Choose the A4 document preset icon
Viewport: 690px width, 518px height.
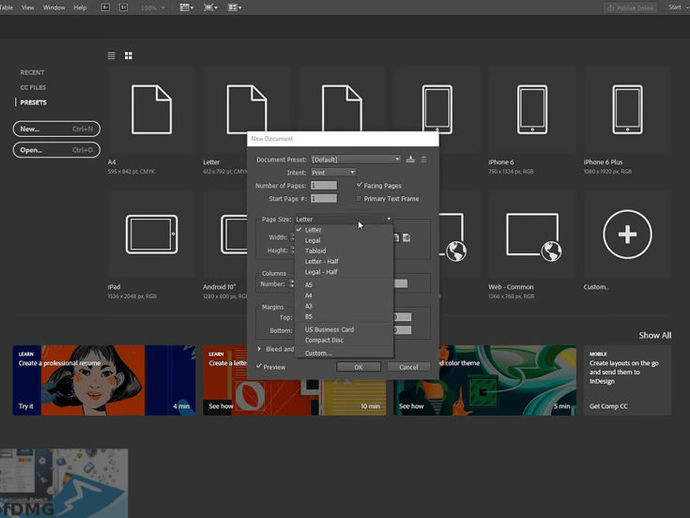151,110
